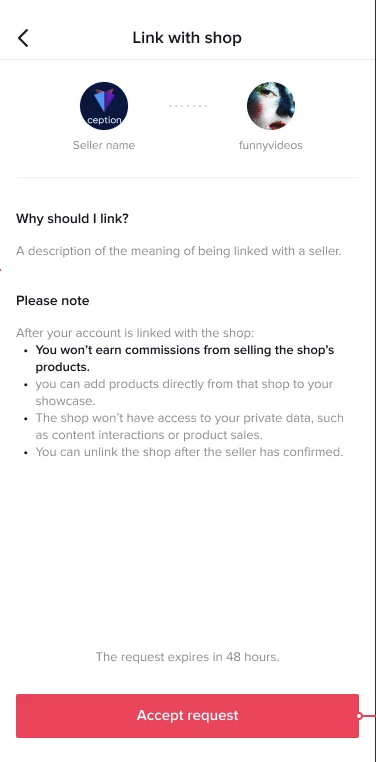Accept the shop link request

[x=188, y=715]
